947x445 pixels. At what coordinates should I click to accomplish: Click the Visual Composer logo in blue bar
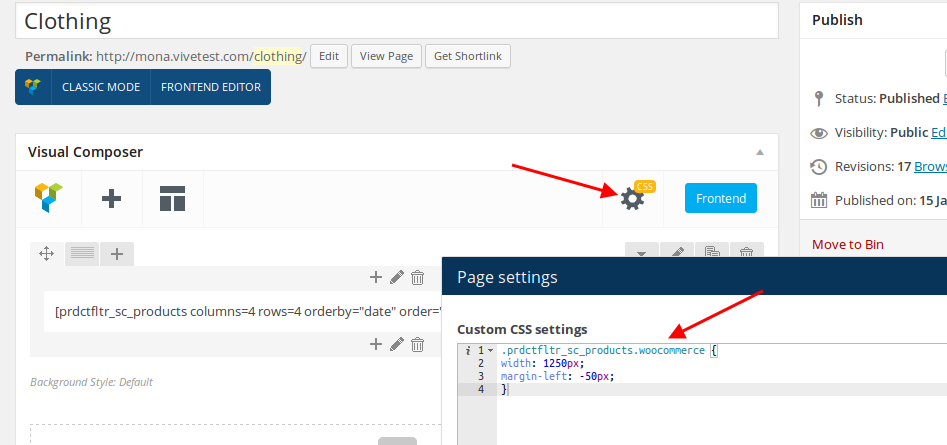[x=33, y=87]
